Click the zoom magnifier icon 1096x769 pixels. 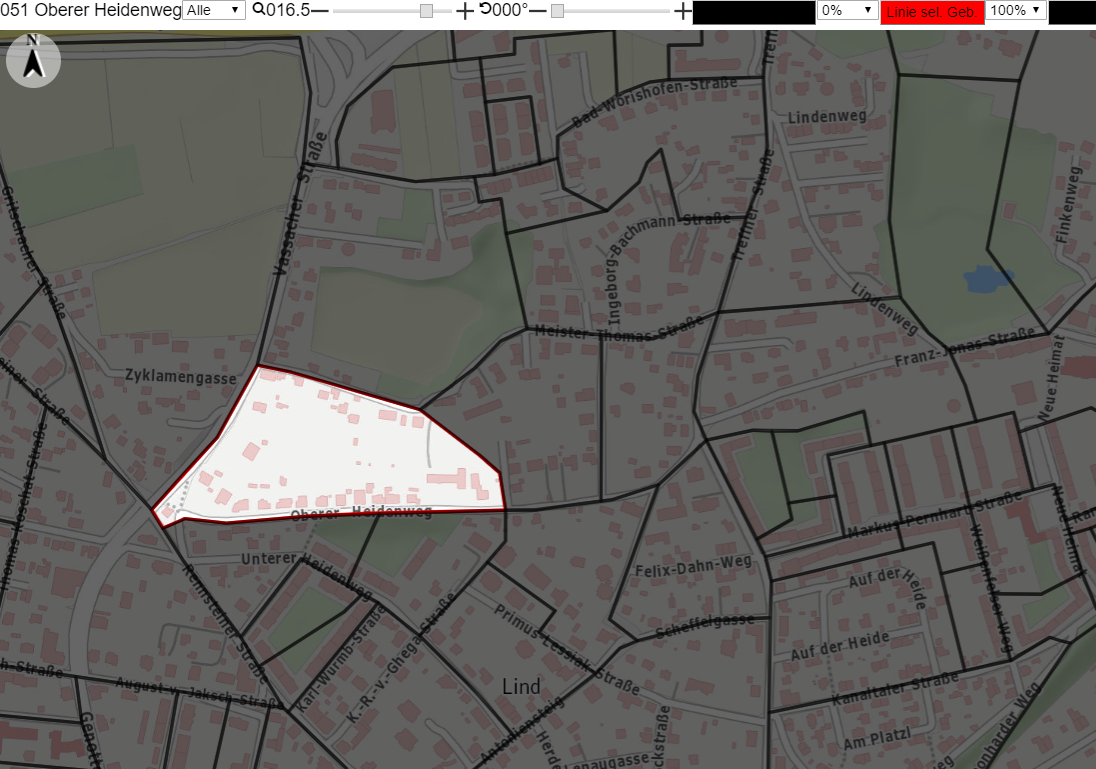click(x=259, y=10)
